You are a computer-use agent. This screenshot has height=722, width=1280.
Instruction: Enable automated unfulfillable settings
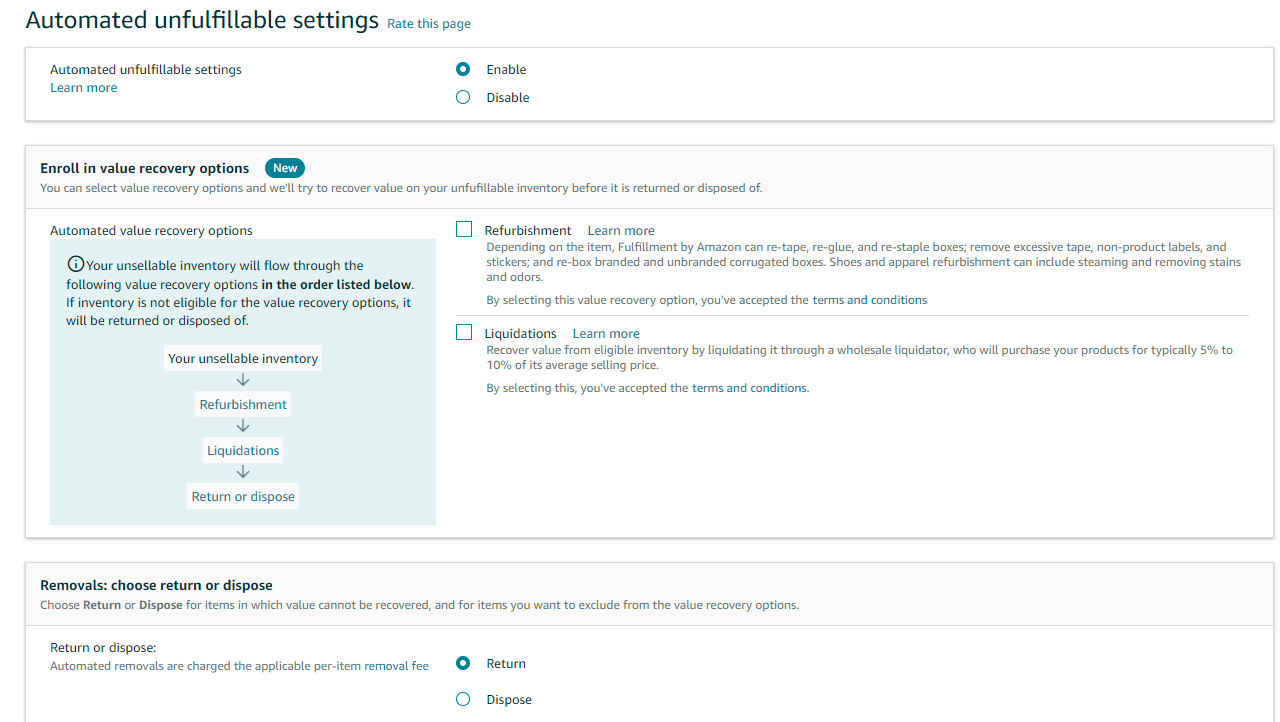coord(462,69)
